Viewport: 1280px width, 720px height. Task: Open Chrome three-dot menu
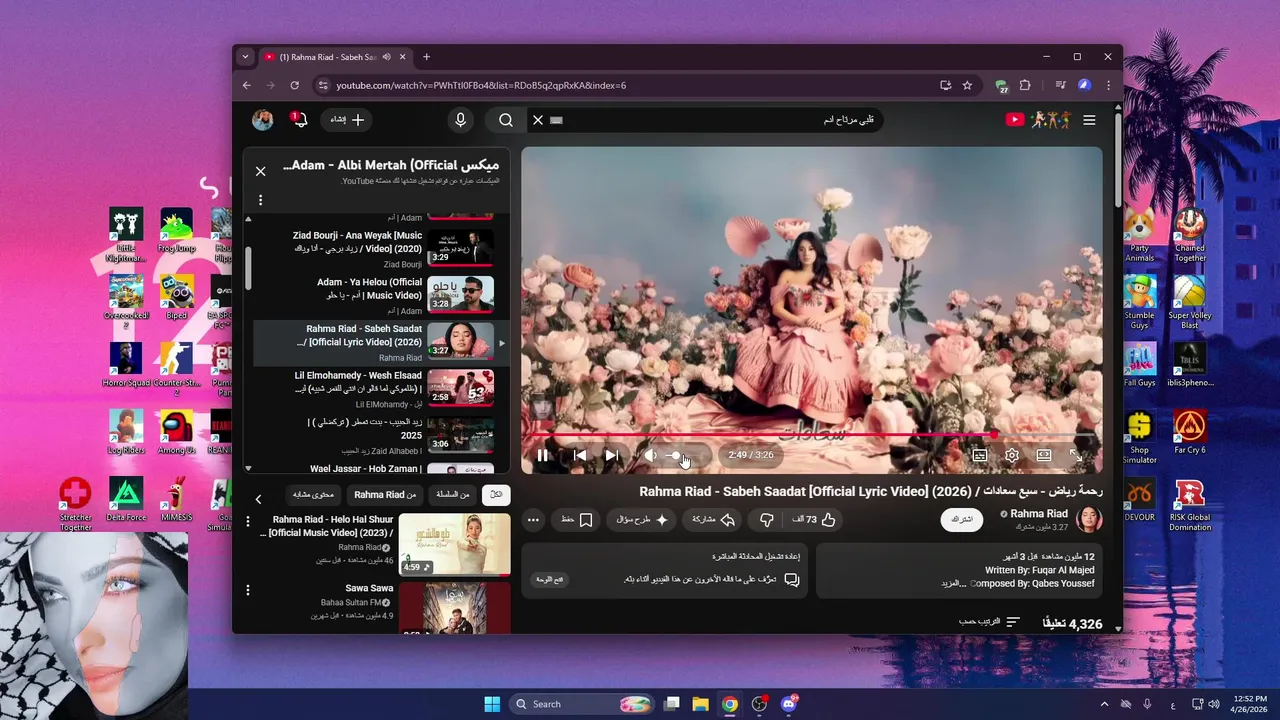coord(1108,85)
